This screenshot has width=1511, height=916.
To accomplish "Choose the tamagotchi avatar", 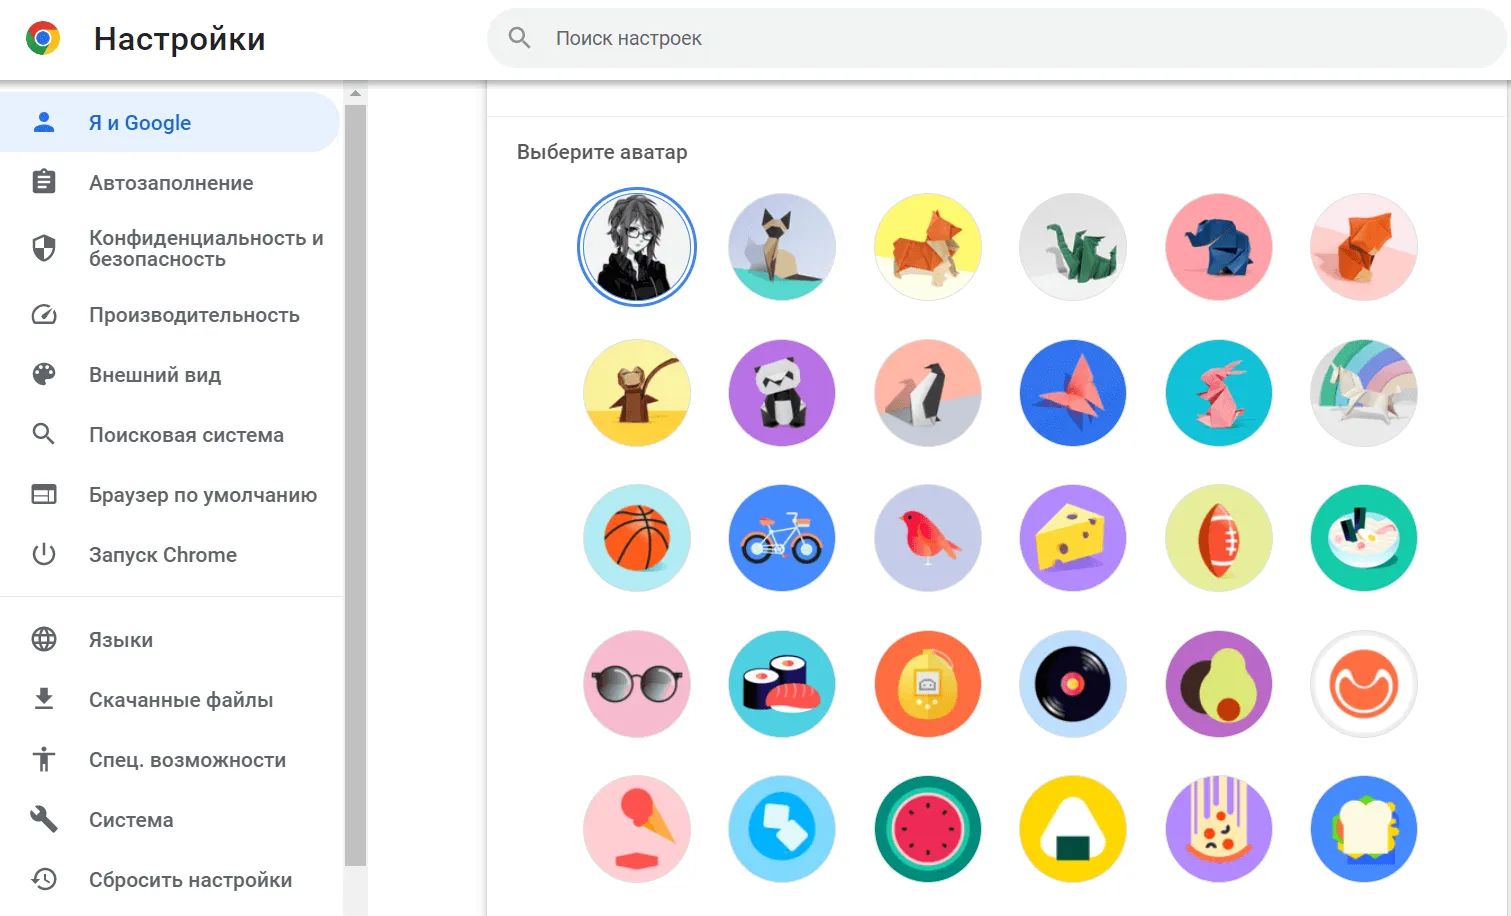I will coord(928,684).
